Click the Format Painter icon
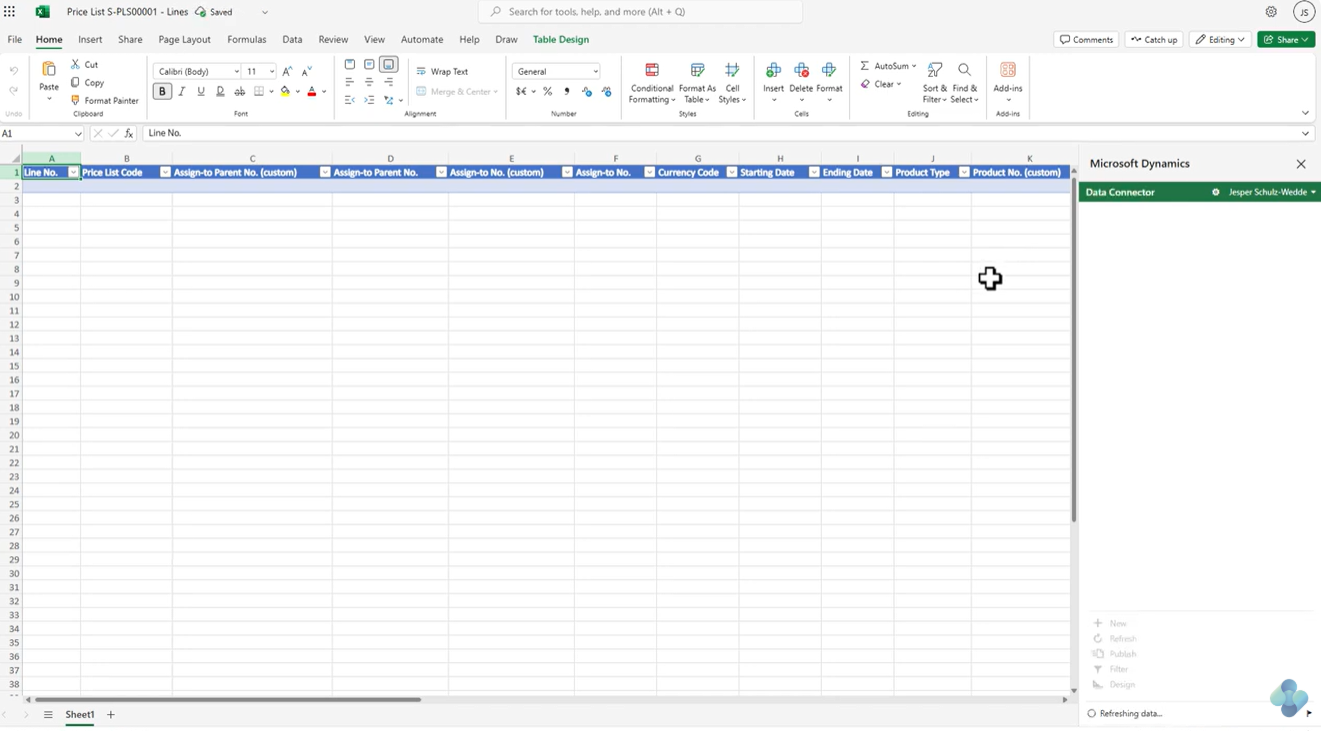 (x=75, y=100)
